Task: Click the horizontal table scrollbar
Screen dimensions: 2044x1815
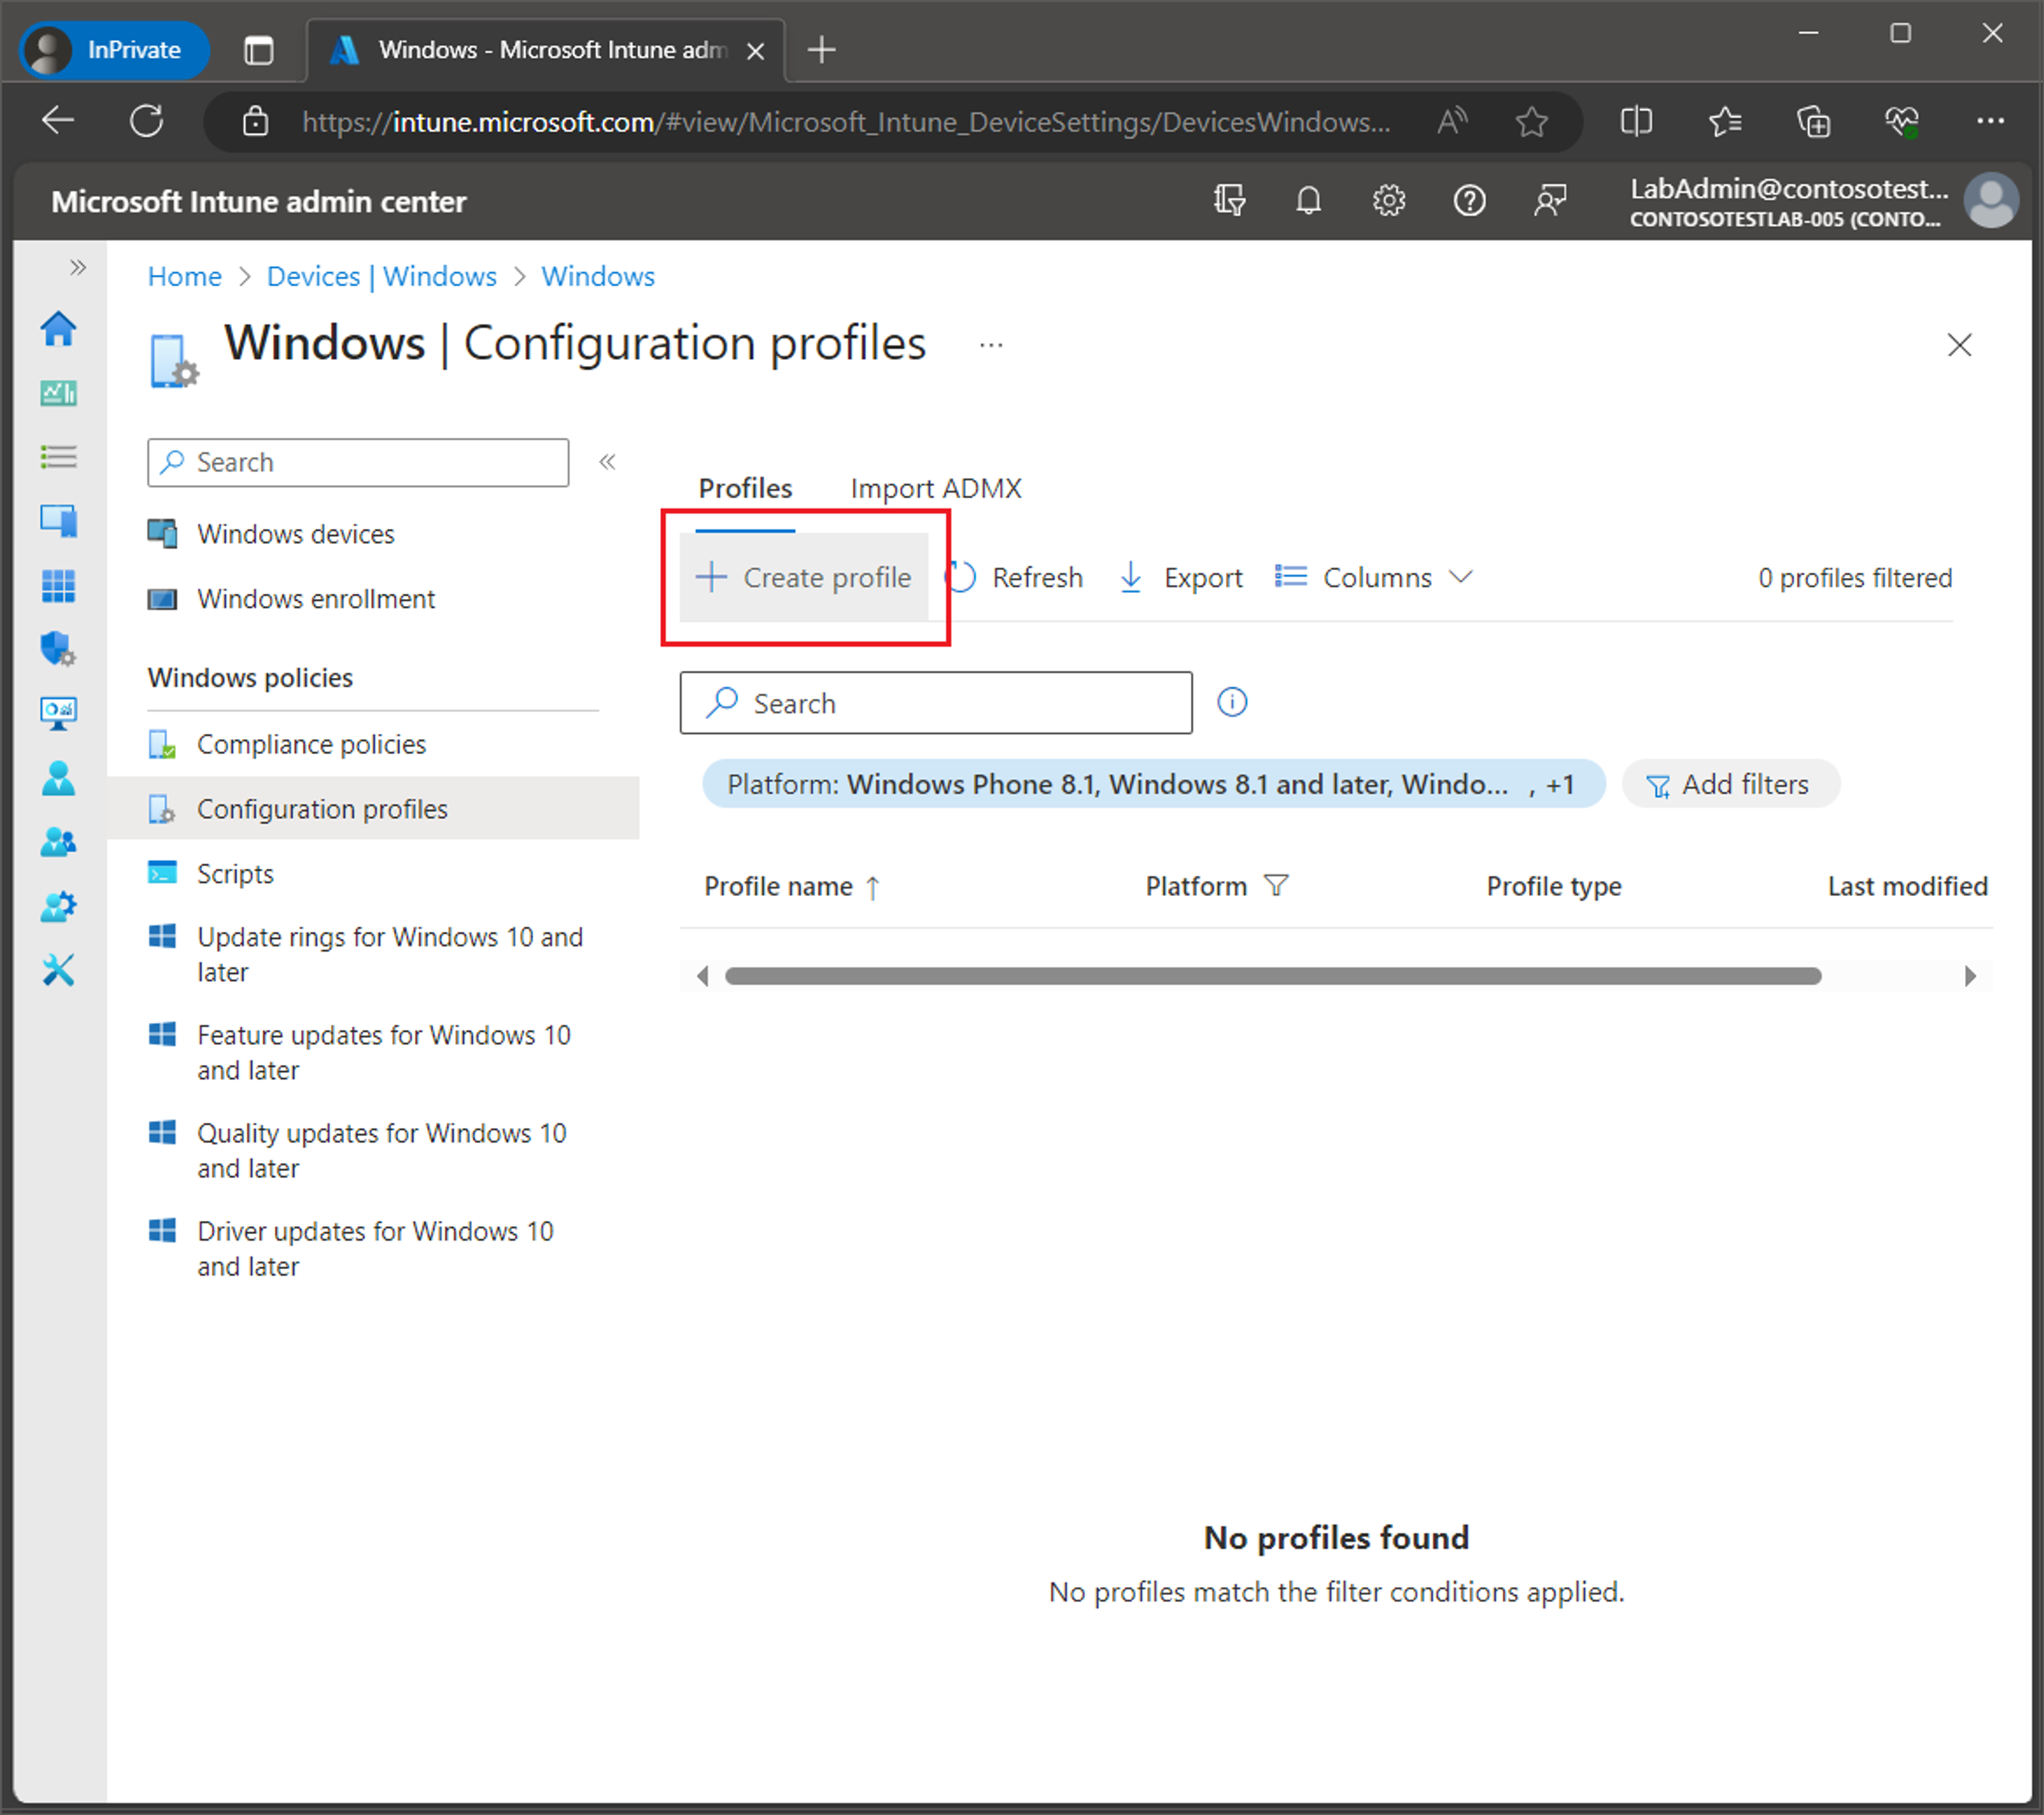Action: (x=1272, y=976)
